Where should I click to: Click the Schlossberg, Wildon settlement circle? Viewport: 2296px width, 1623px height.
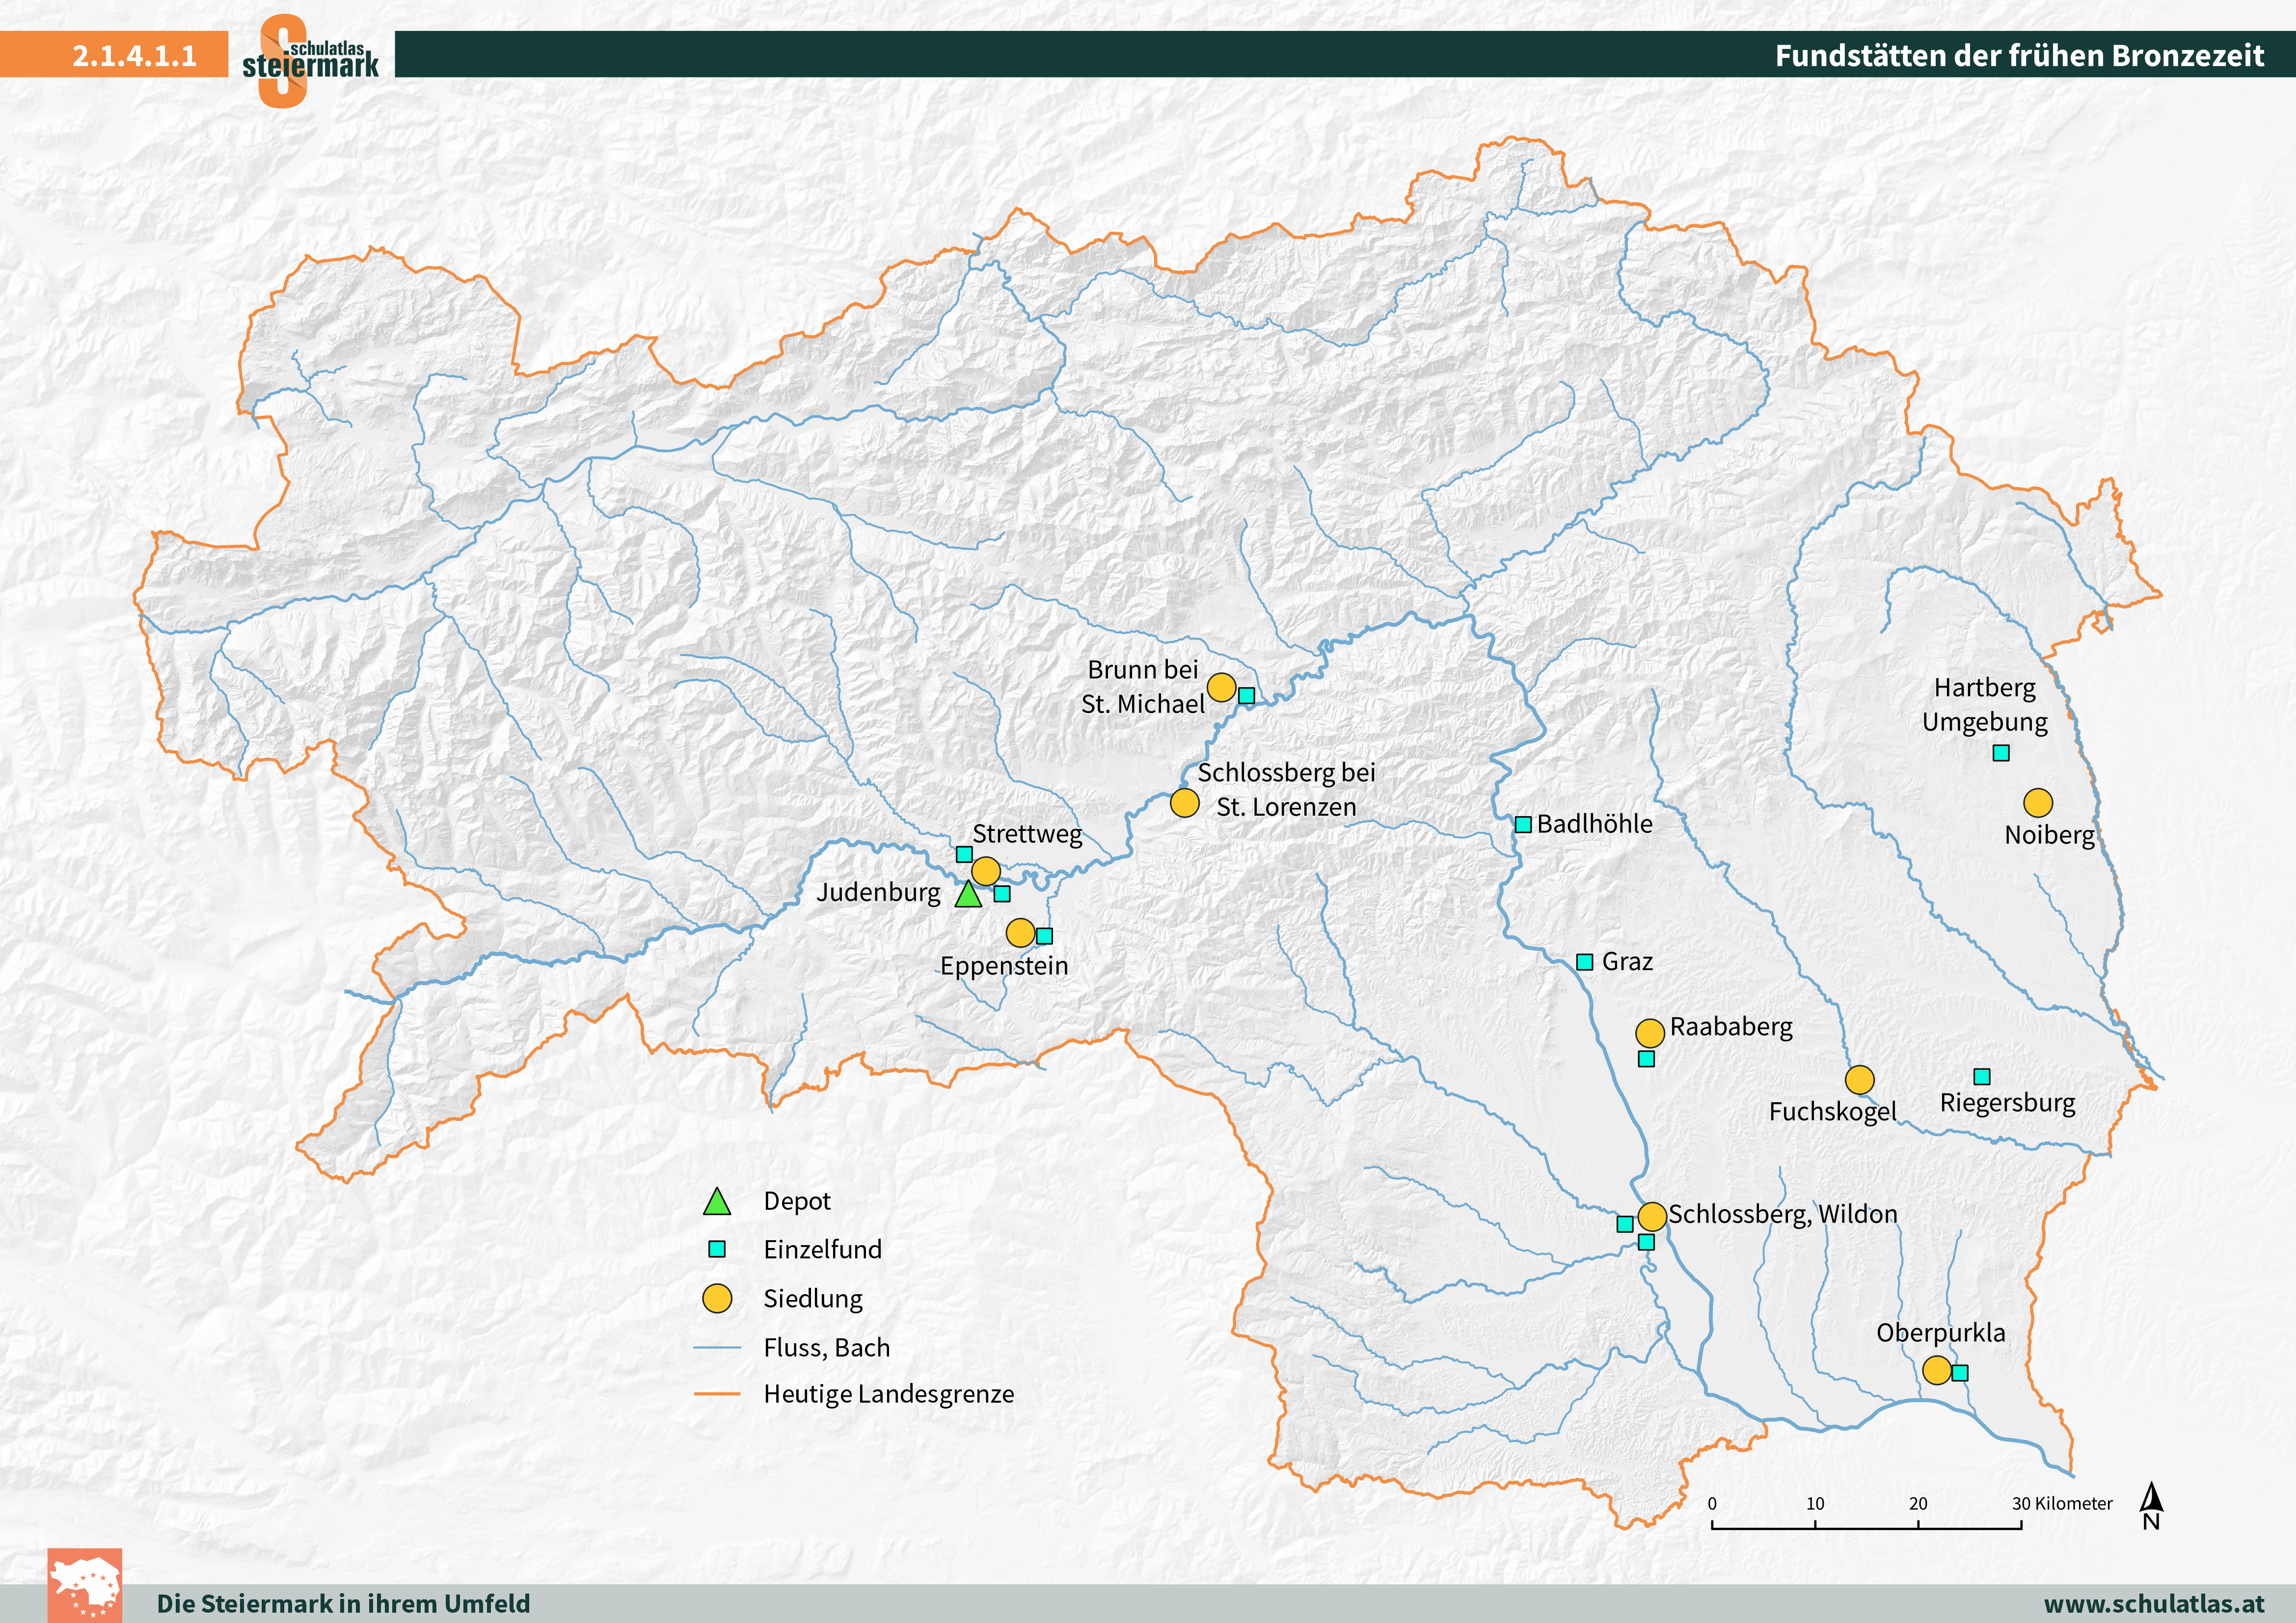pyautogui.click(x=1652, y=1216)
